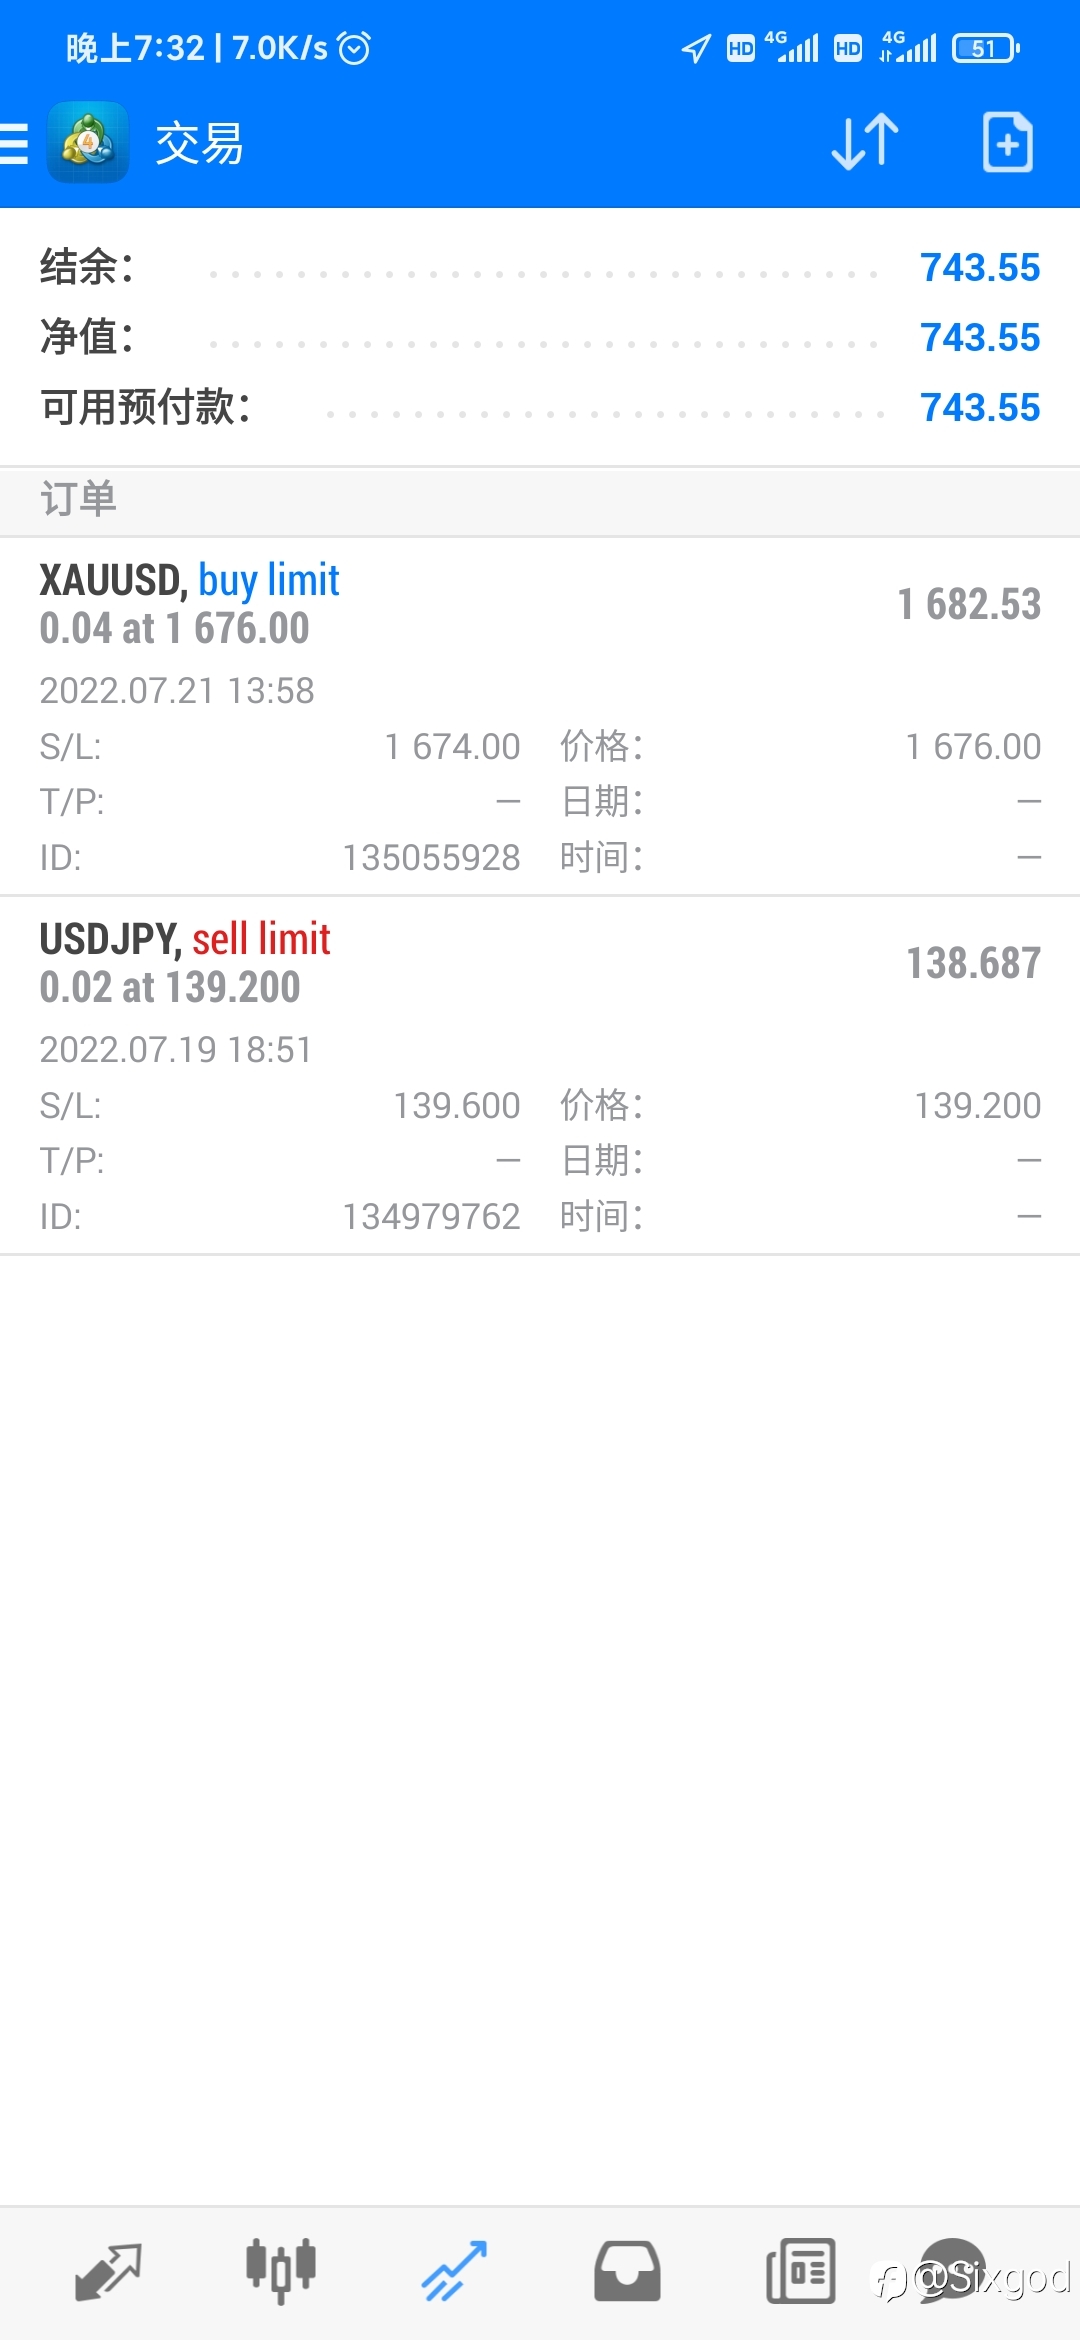The image size is (1080, 2340).
Task: Tap the battery indicator in status bar
Action: 985,47
